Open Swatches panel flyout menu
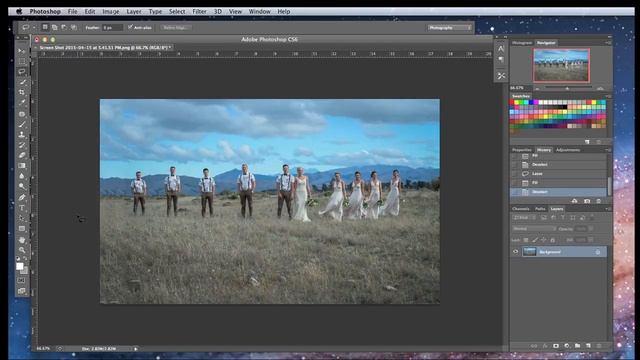The image size is (640, 360). (x=608, y=96)
